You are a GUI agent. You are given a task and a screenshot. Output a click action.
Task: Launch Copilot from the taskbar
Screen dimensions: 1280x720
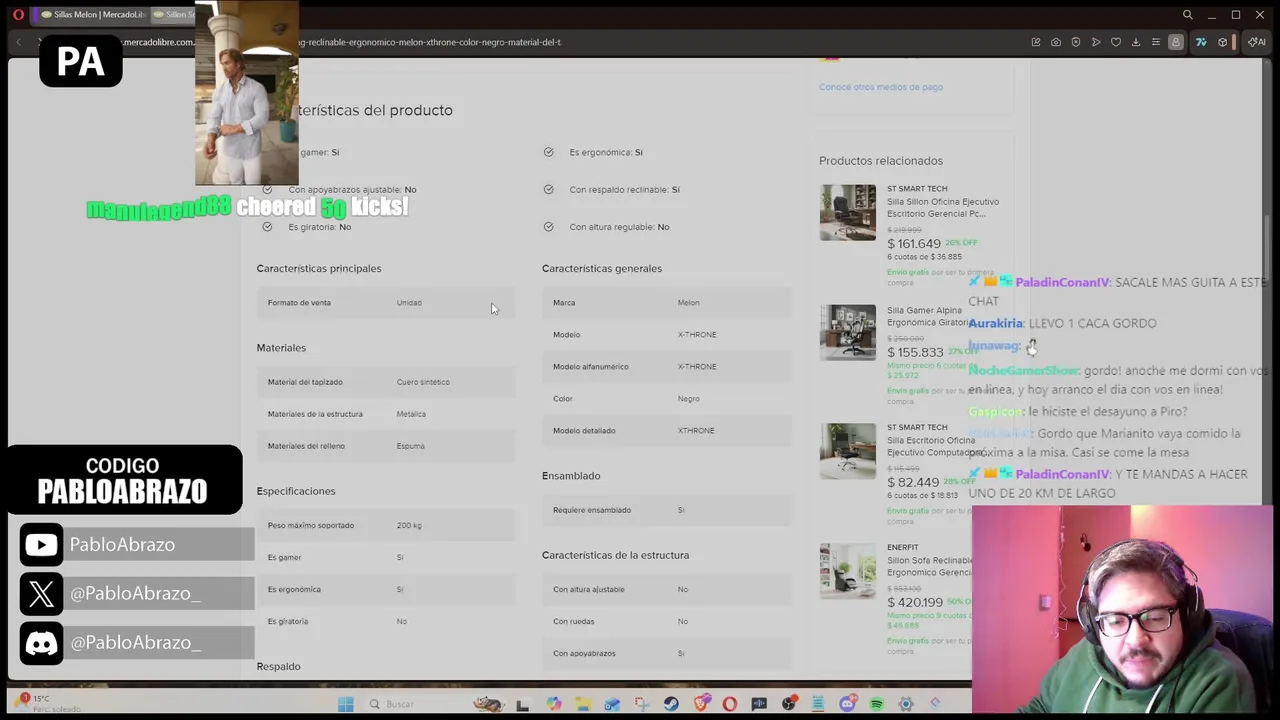553,704
